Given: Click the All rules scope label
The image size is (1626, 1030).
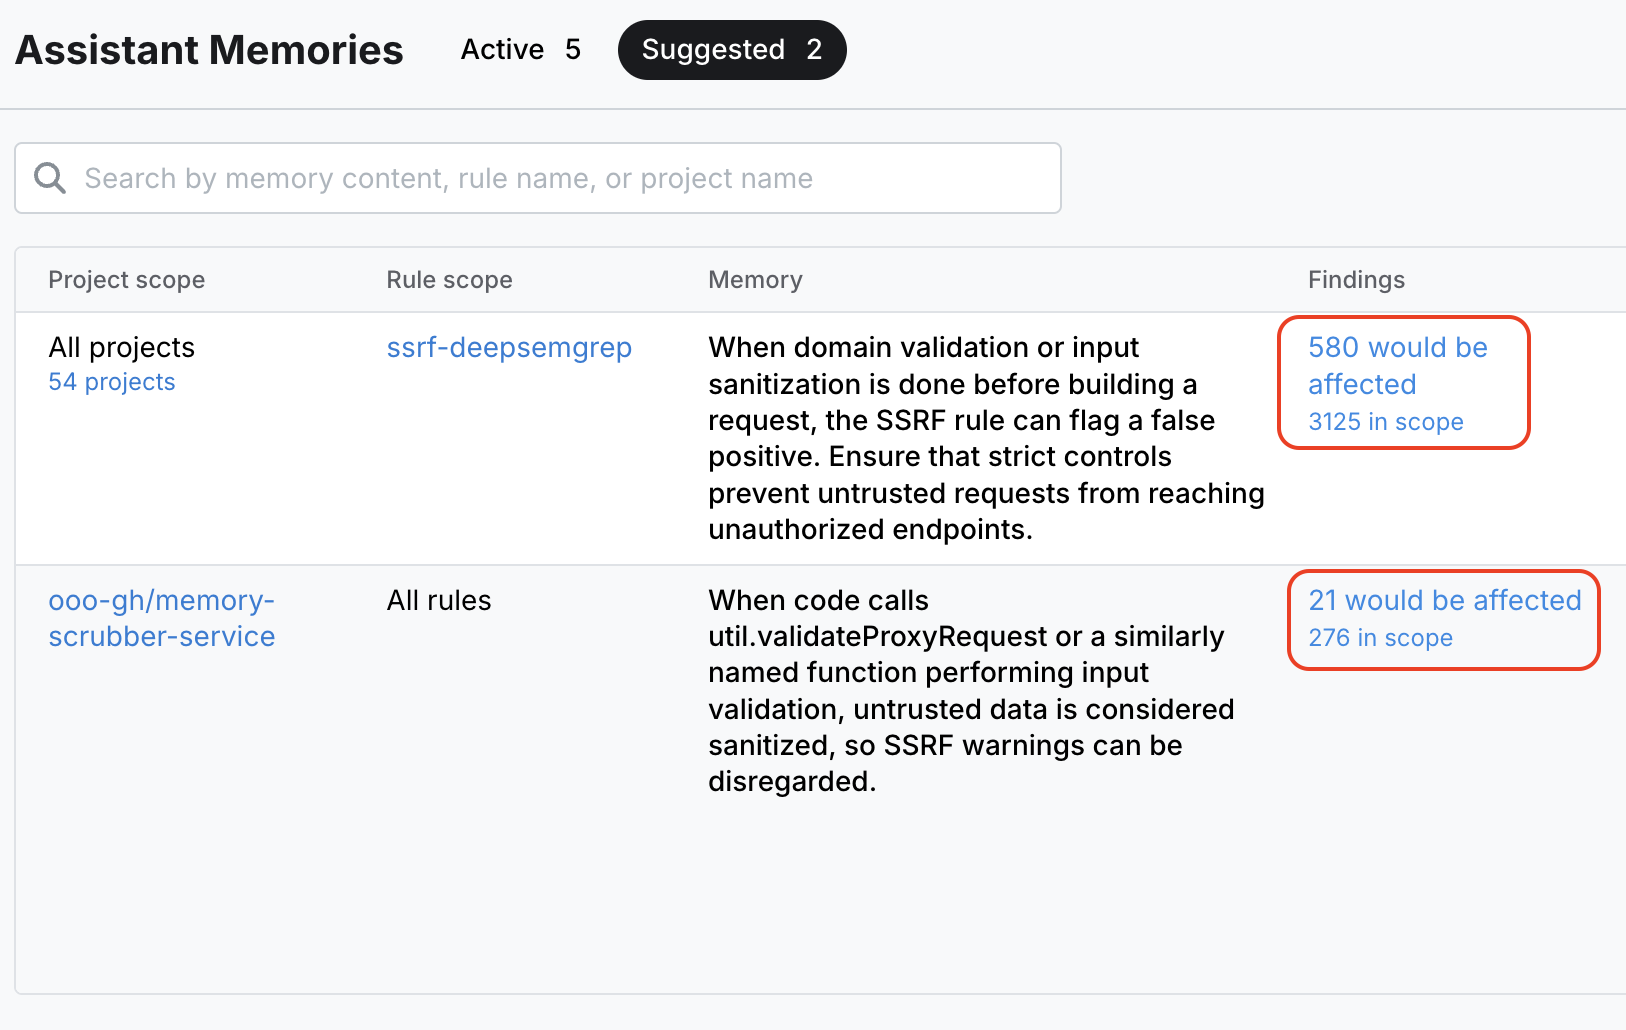Looking at the screenshot, I should click(x=439, y=600).
